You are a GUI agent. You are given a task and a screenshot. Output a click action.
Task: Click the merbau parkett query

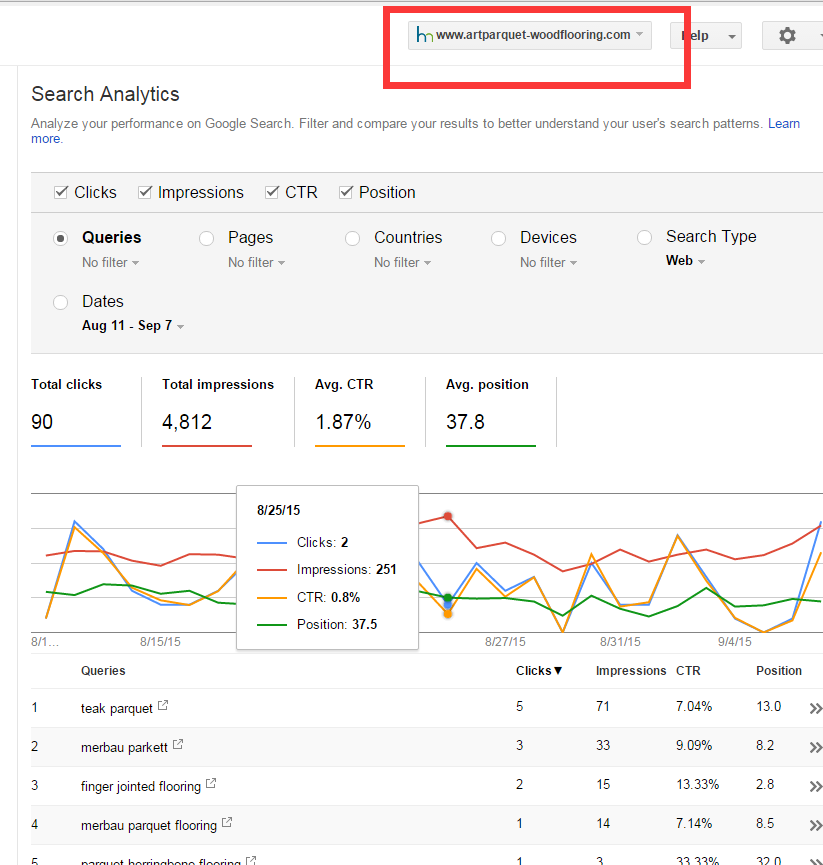tap(124, 747)
